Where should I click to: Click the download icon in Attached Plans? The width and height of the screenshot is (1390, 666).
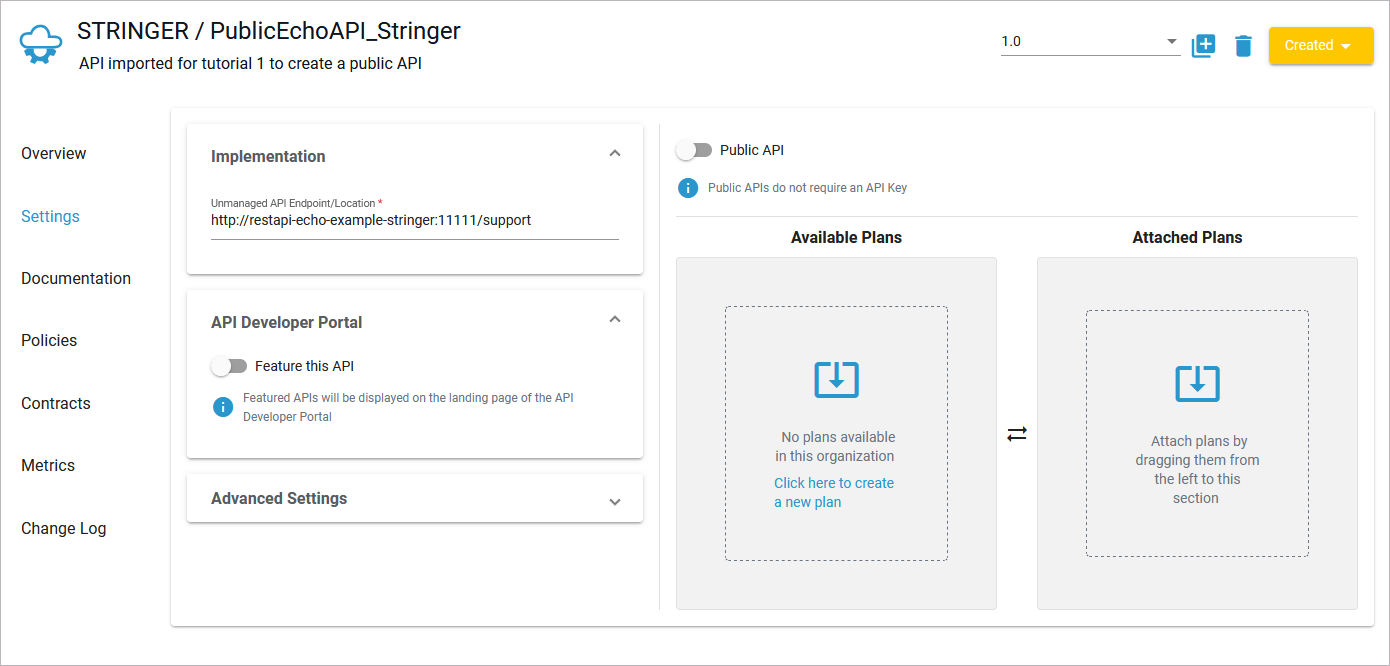tap(1197, 383)
